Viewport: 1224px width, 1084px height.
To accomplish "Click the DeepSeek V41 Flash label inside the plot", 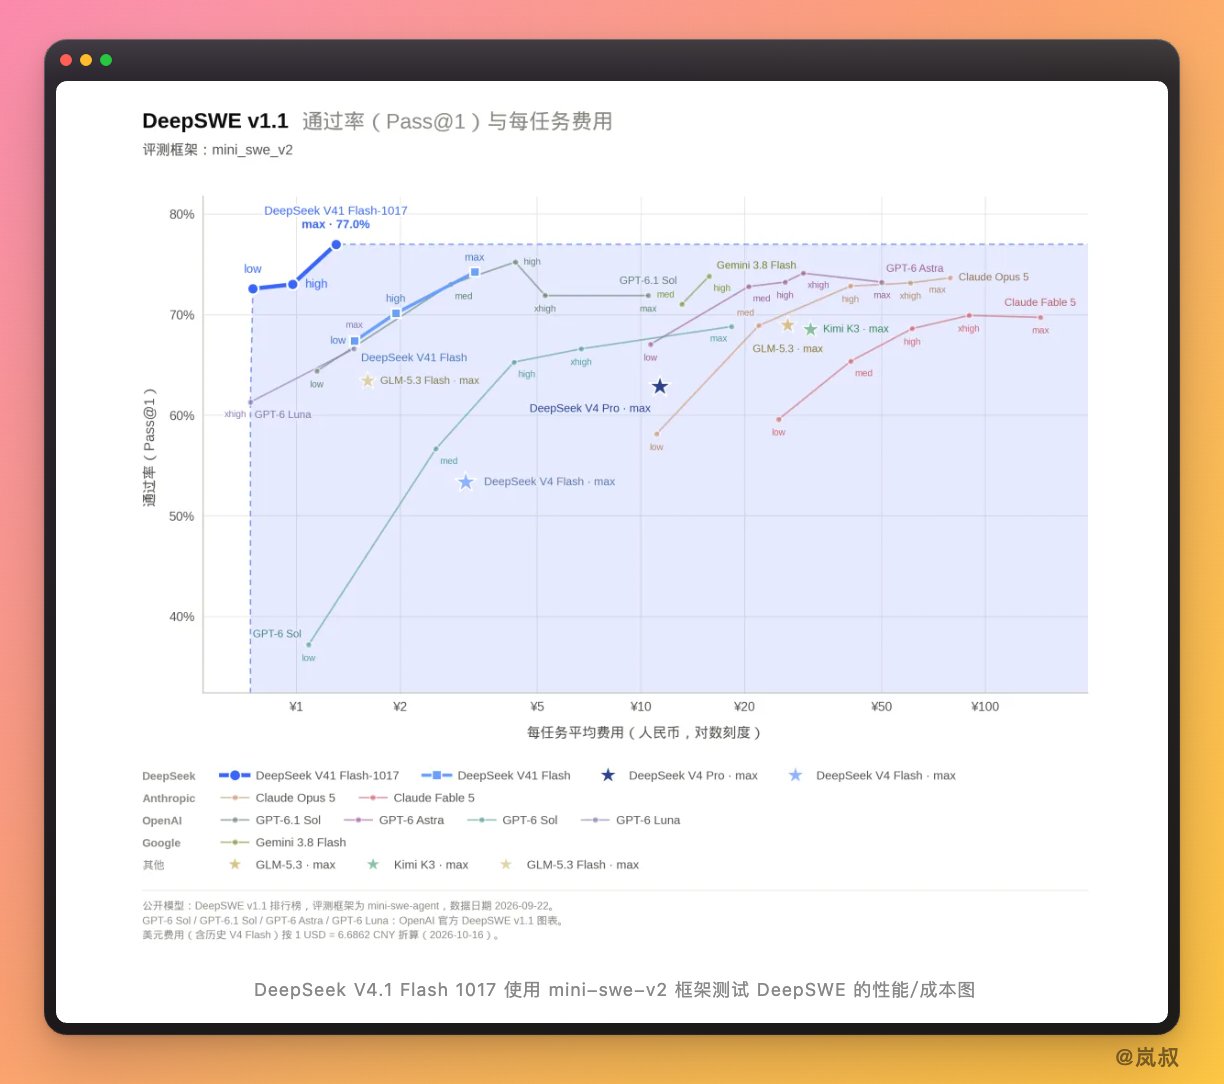I will (x=414, y=357).
